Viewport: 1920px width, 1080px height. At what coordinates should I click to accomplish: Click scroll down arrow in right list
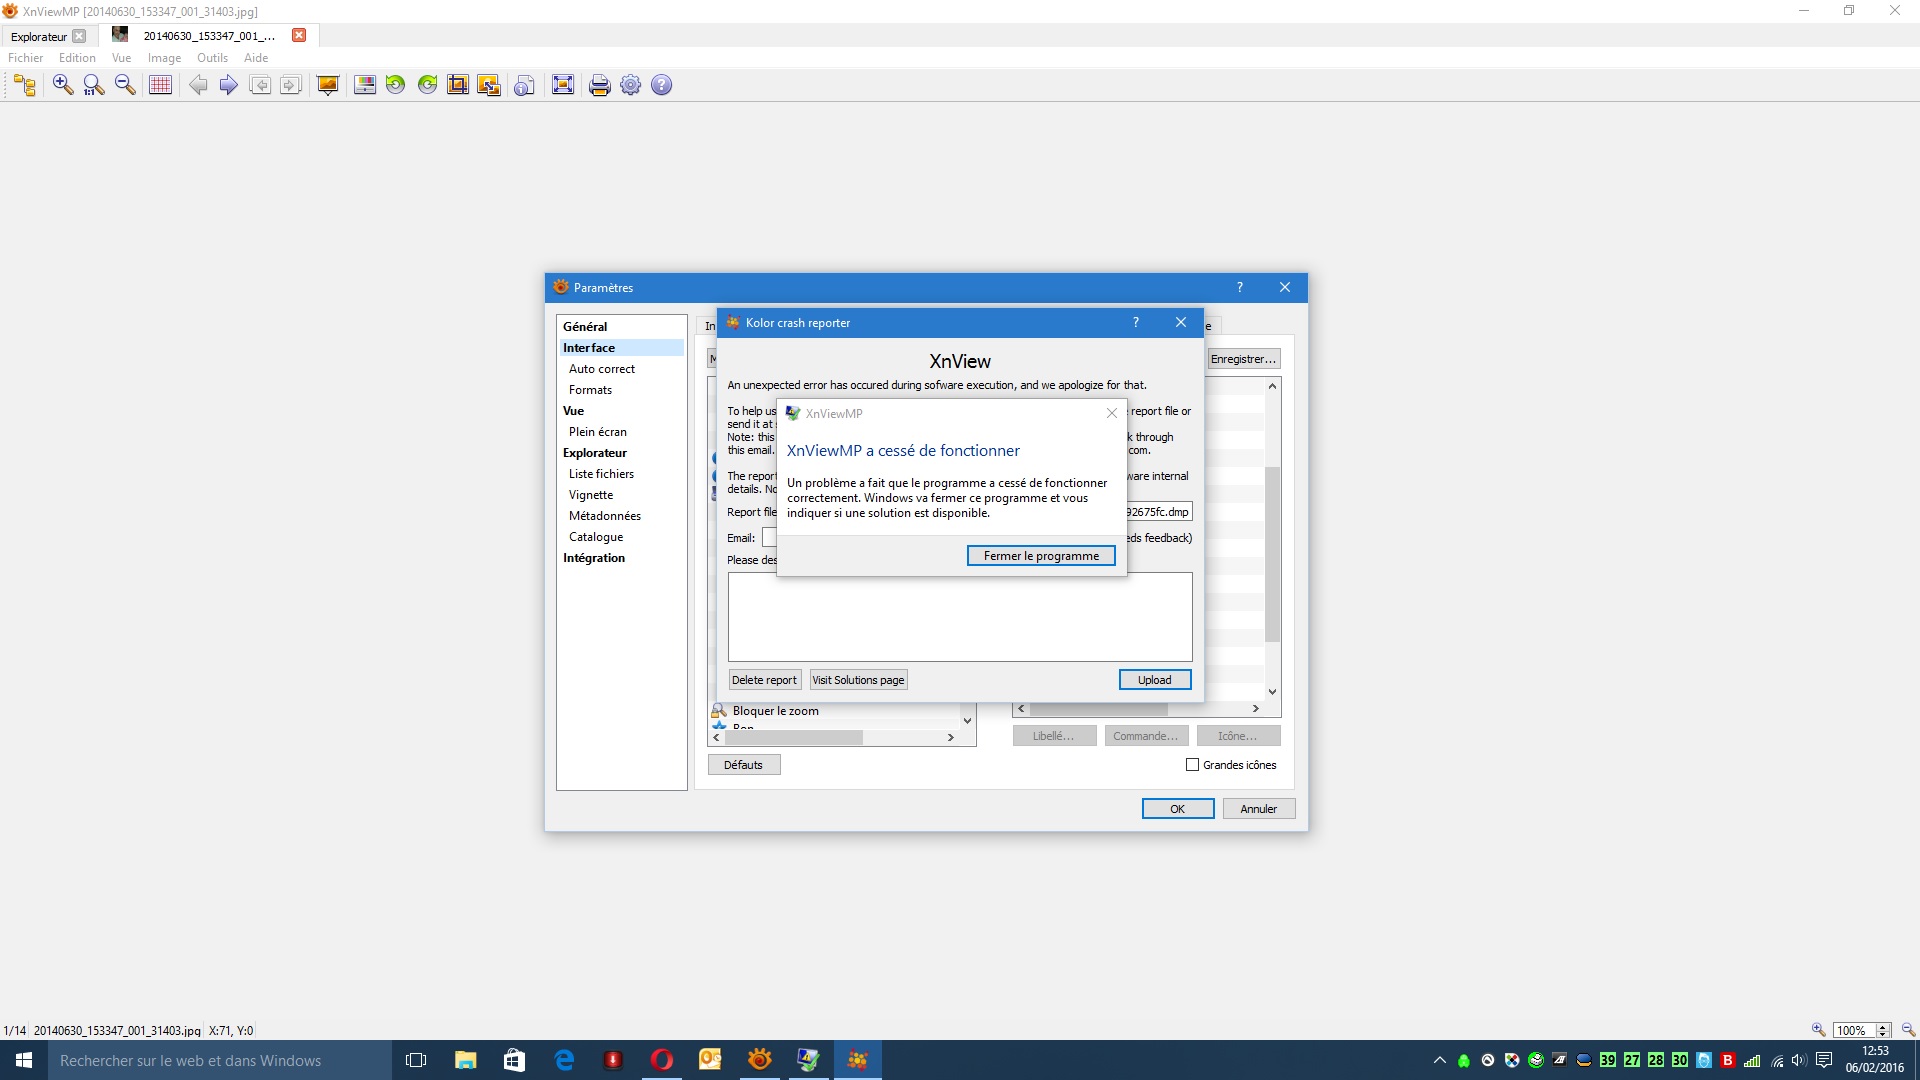[x=1272, y=692]
